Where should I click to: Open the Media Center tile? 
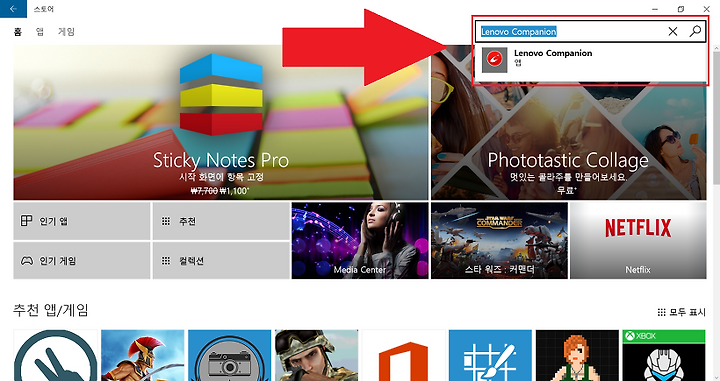click(x=360, y=241)
